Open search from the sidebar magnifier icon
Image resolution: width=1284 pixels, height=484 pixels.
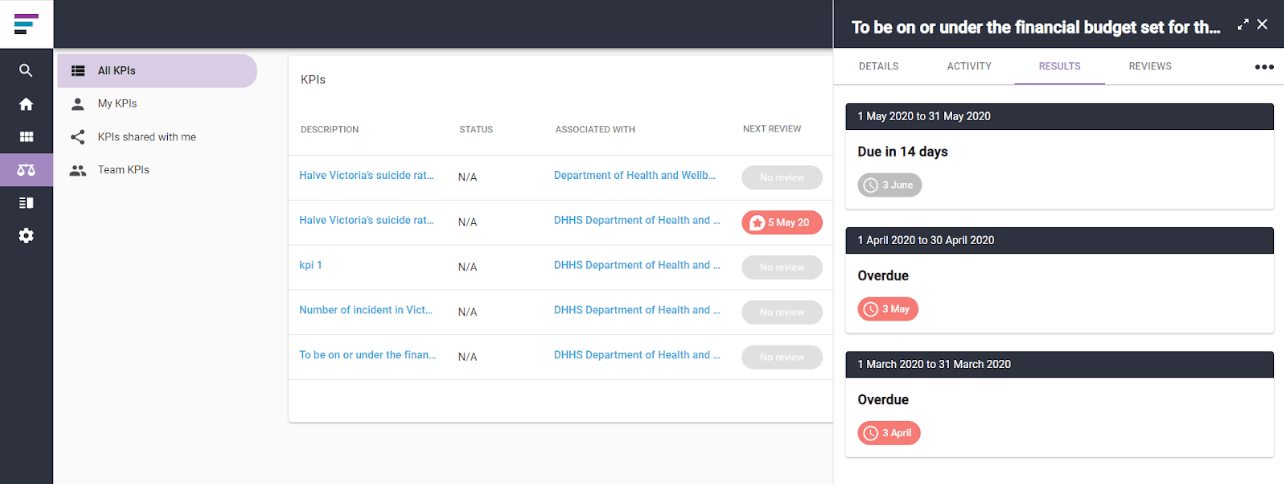click(26, 71)
